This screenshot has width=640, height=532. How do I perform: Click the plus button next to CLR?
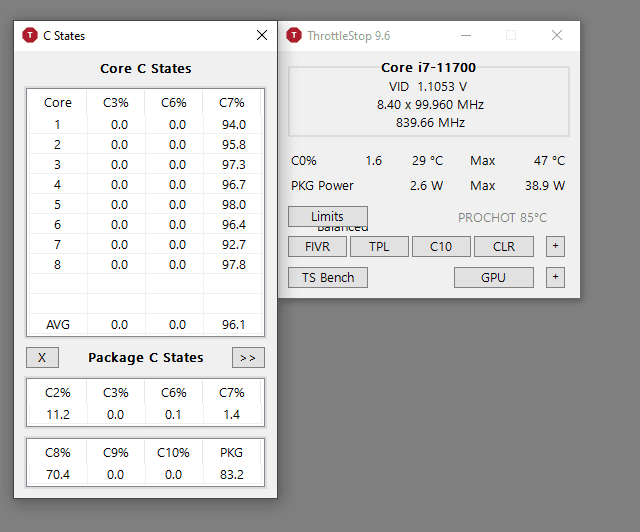556,247
